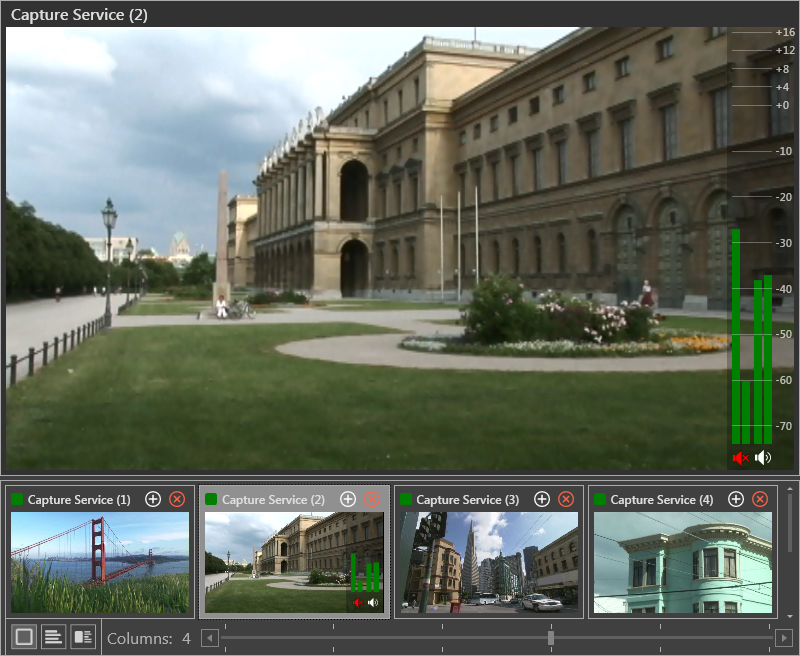Toggle green status indicator of Capture Service (3)
800x656 pixels.
406,499
